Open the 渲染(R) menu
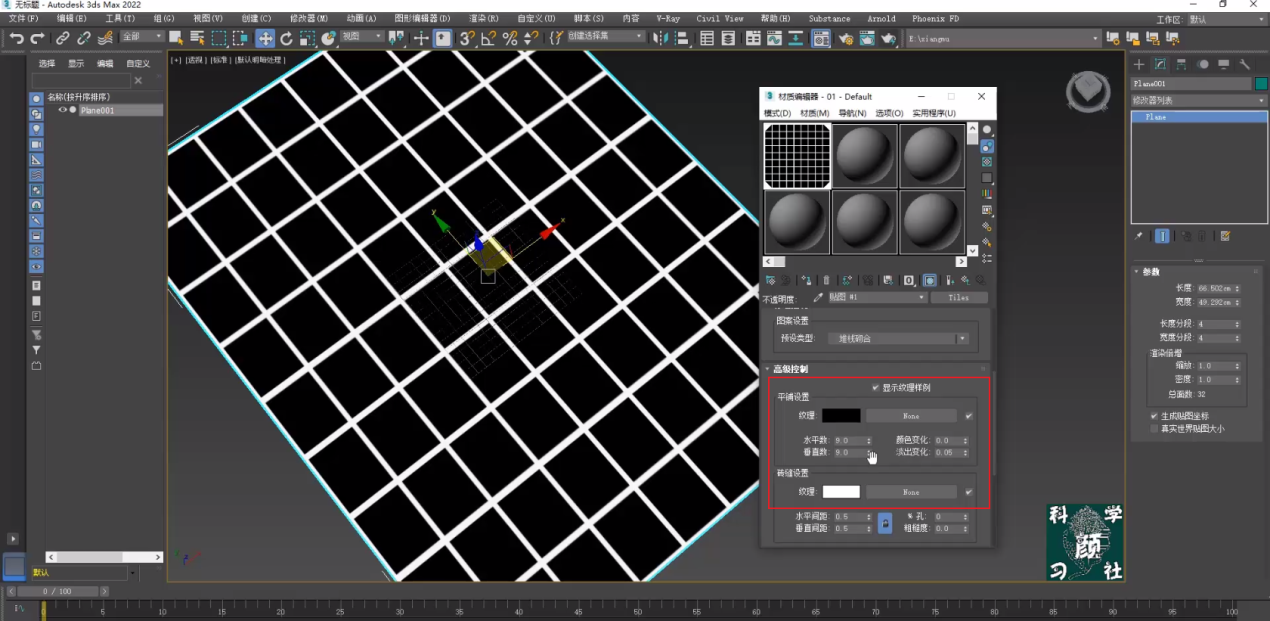 point(484,19)
